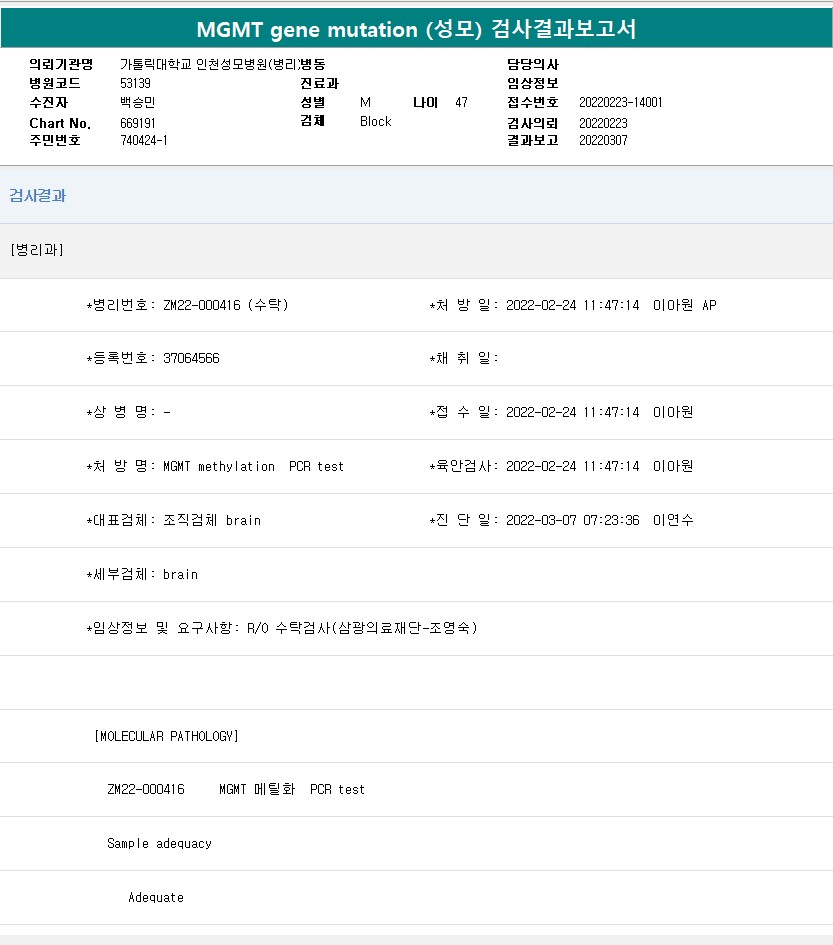Click the '*육안검사' timestamp row
The width and height of the screenshot is (833, 945).
click(561, 466)
